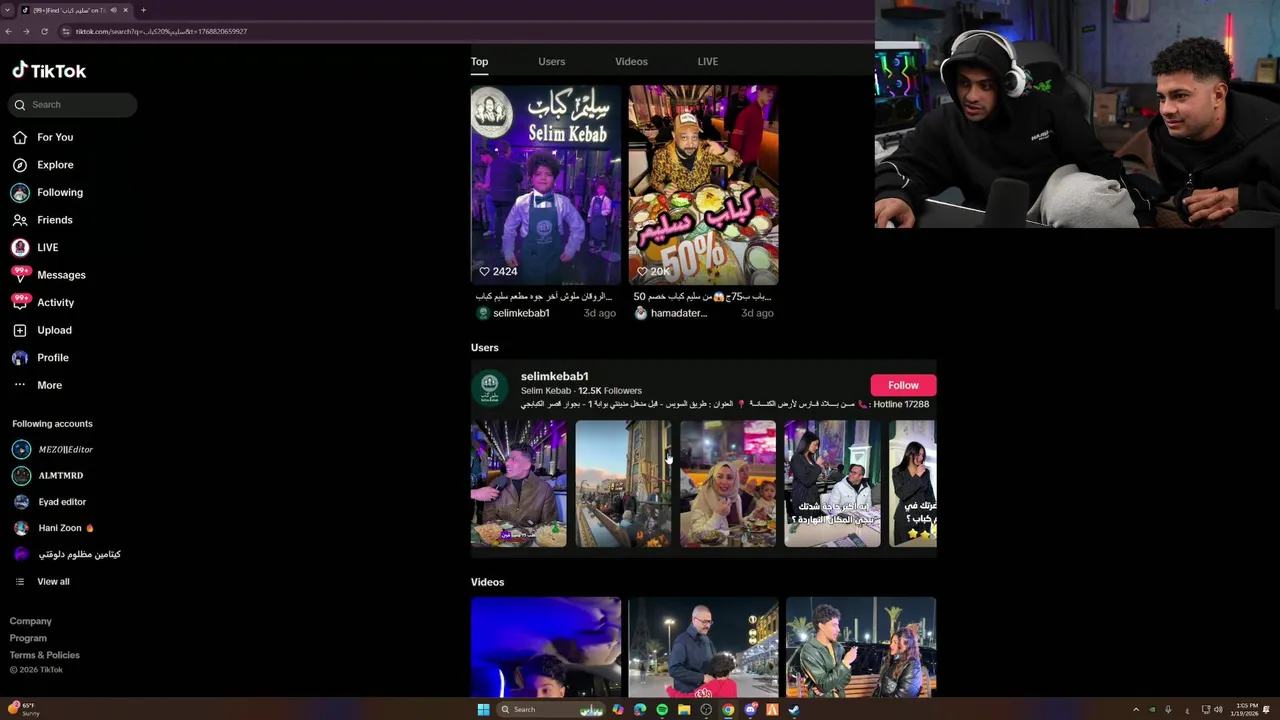Expand the Program footer section

(x=28, y=638)
